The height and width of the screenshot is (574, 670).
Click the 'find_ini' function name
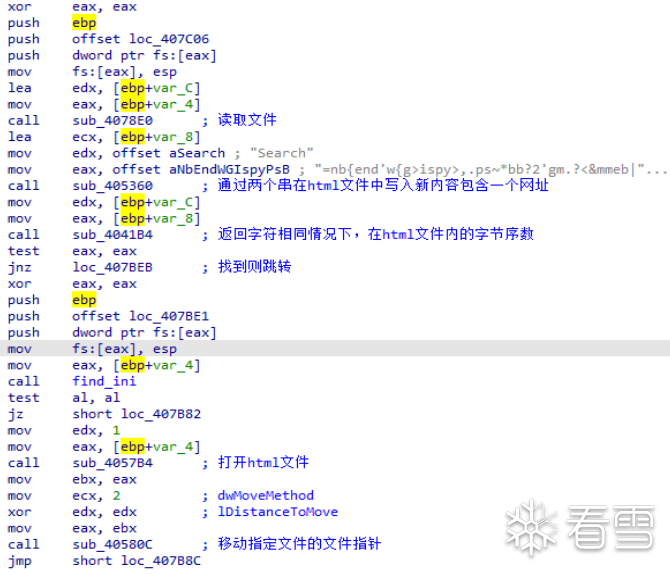[x=104, y=381]
